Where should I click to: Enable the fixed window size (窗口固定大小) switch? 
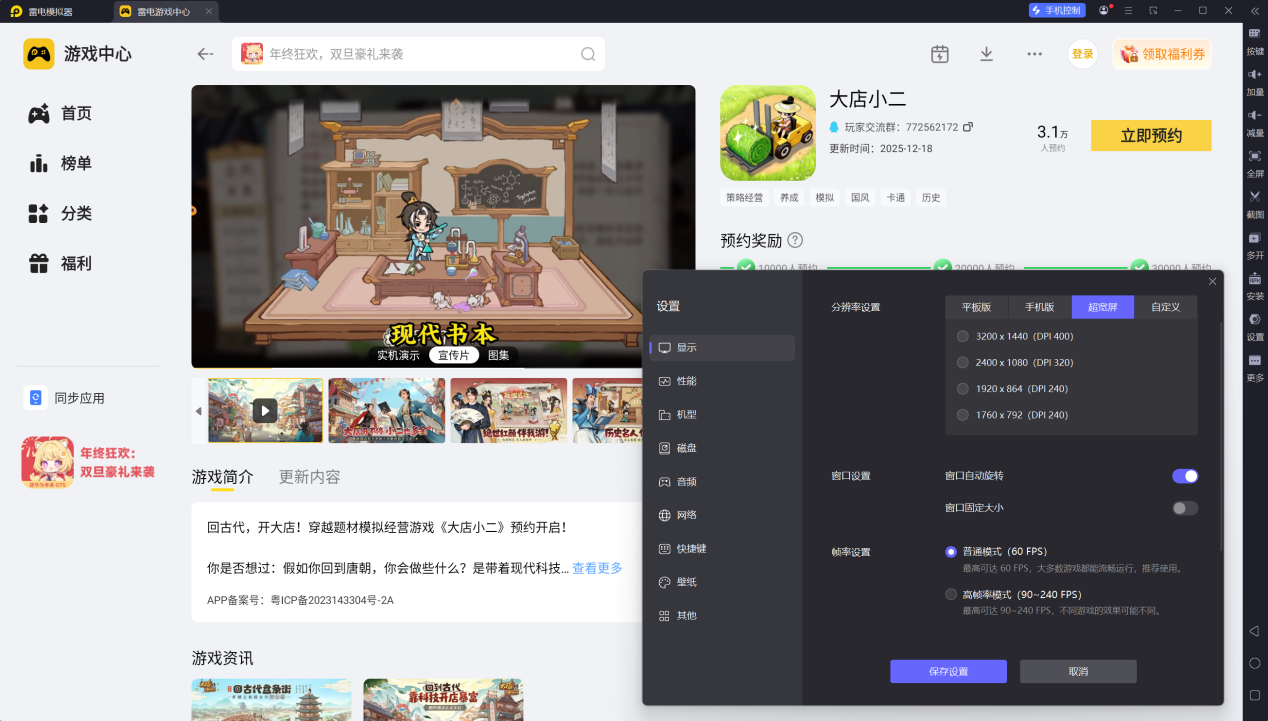(x=1184, y=508)
